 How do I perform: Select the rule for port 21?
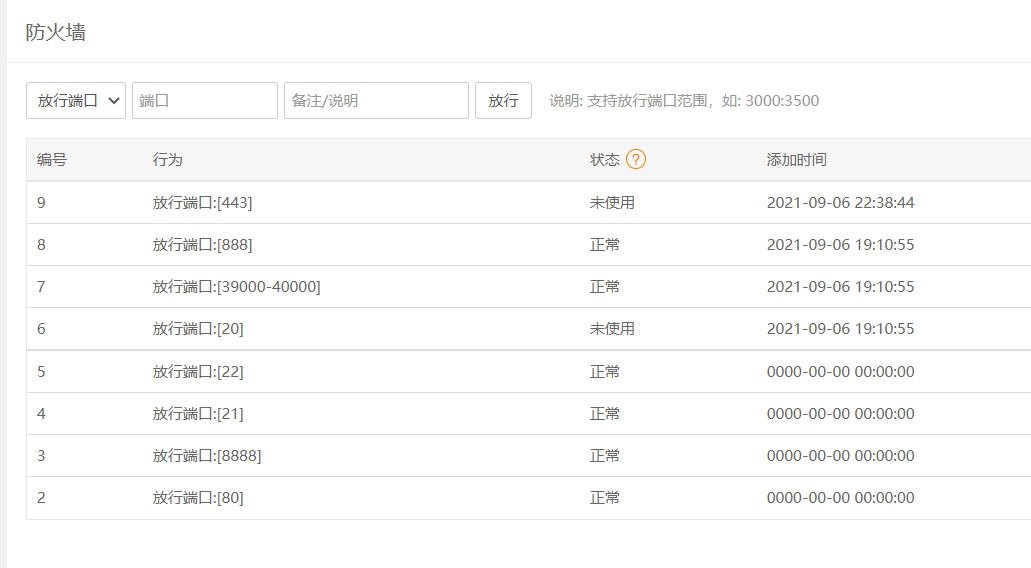(x=198, y=414)
